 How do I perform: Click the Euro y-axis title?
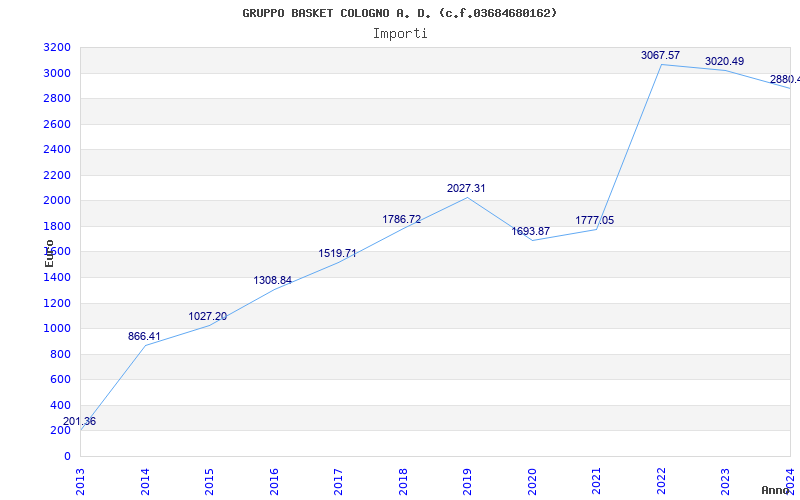[49, 253]
